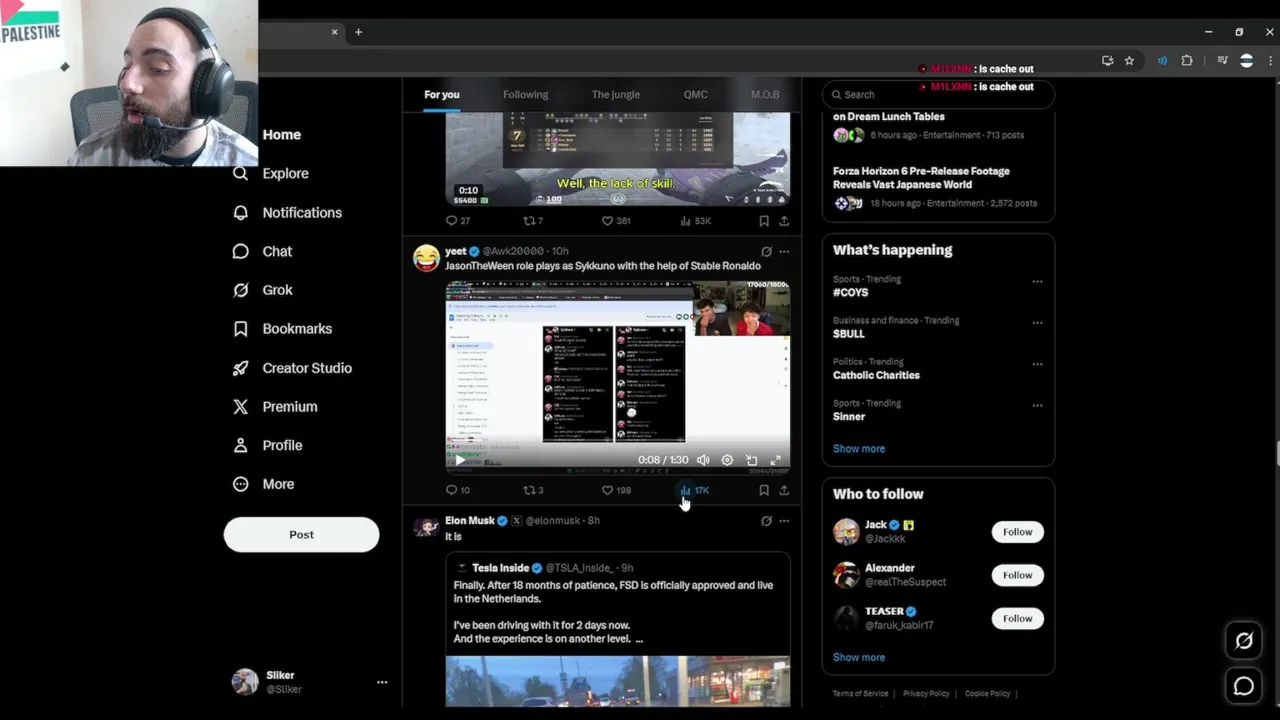Repost the post showing 7 reposts
Viewport: 1280px width, 720px height.
pos(534,220)
